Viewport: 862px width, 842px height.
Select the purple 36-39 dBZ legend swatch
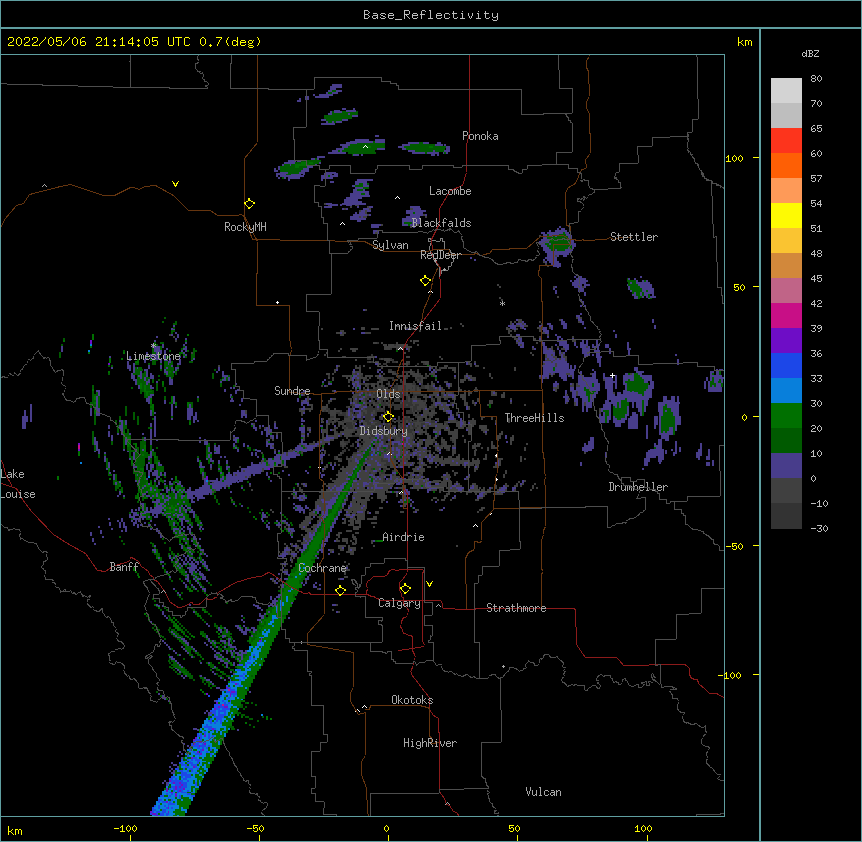pos(786,341)
